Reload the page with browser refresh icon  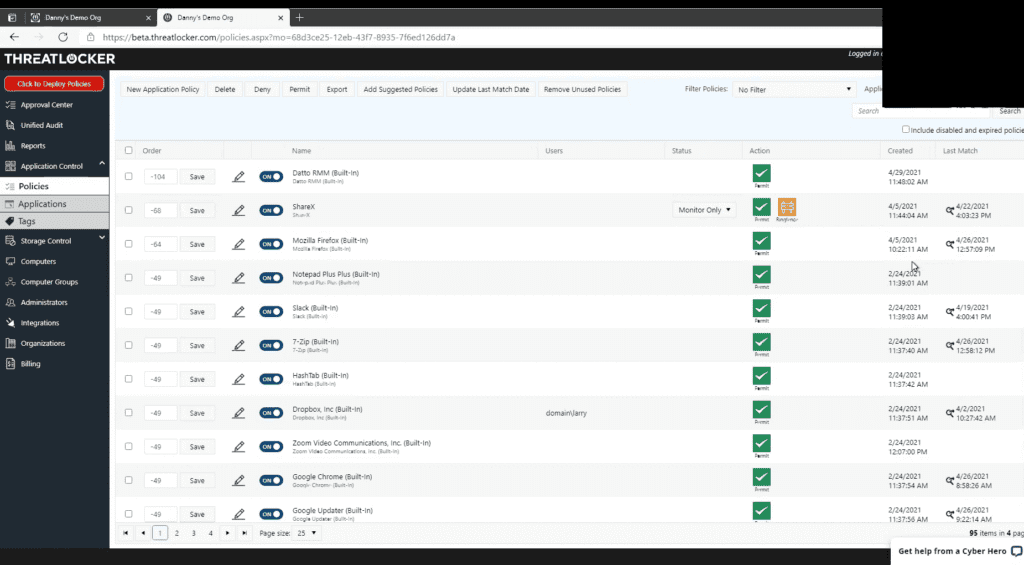(x=63, y=37)
